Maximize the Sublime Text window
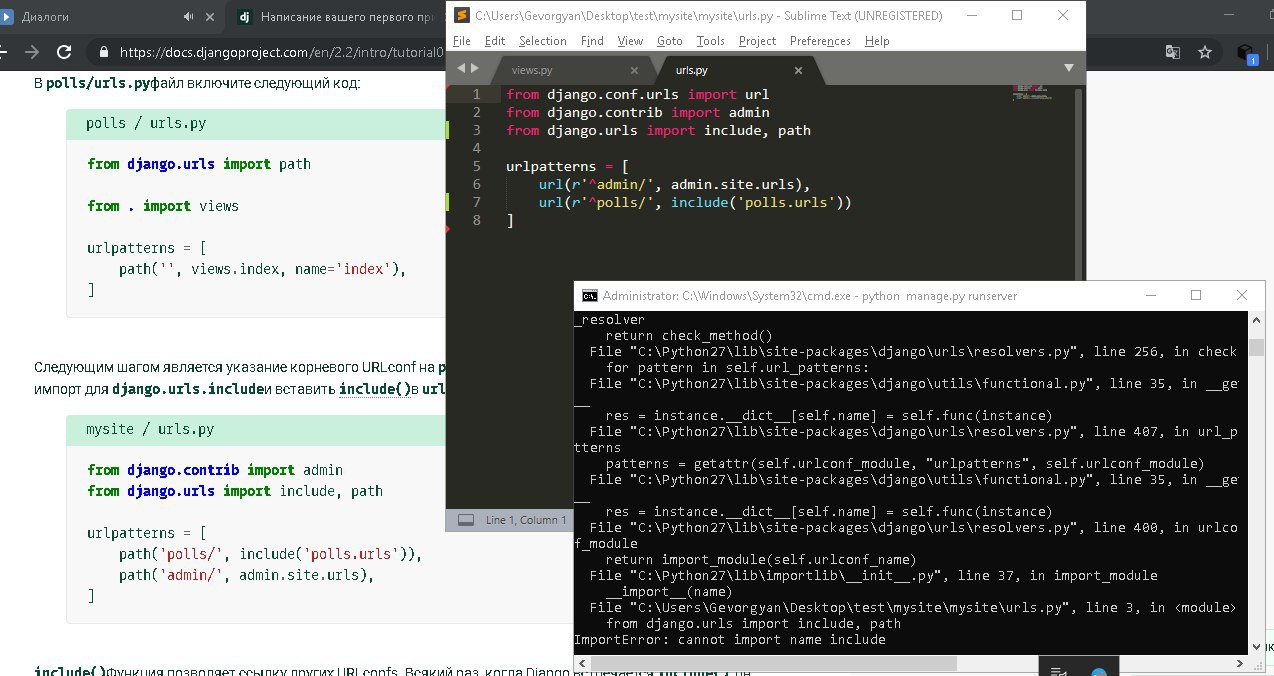Viewport: 1274px width, 676px height. point(1017,15)
